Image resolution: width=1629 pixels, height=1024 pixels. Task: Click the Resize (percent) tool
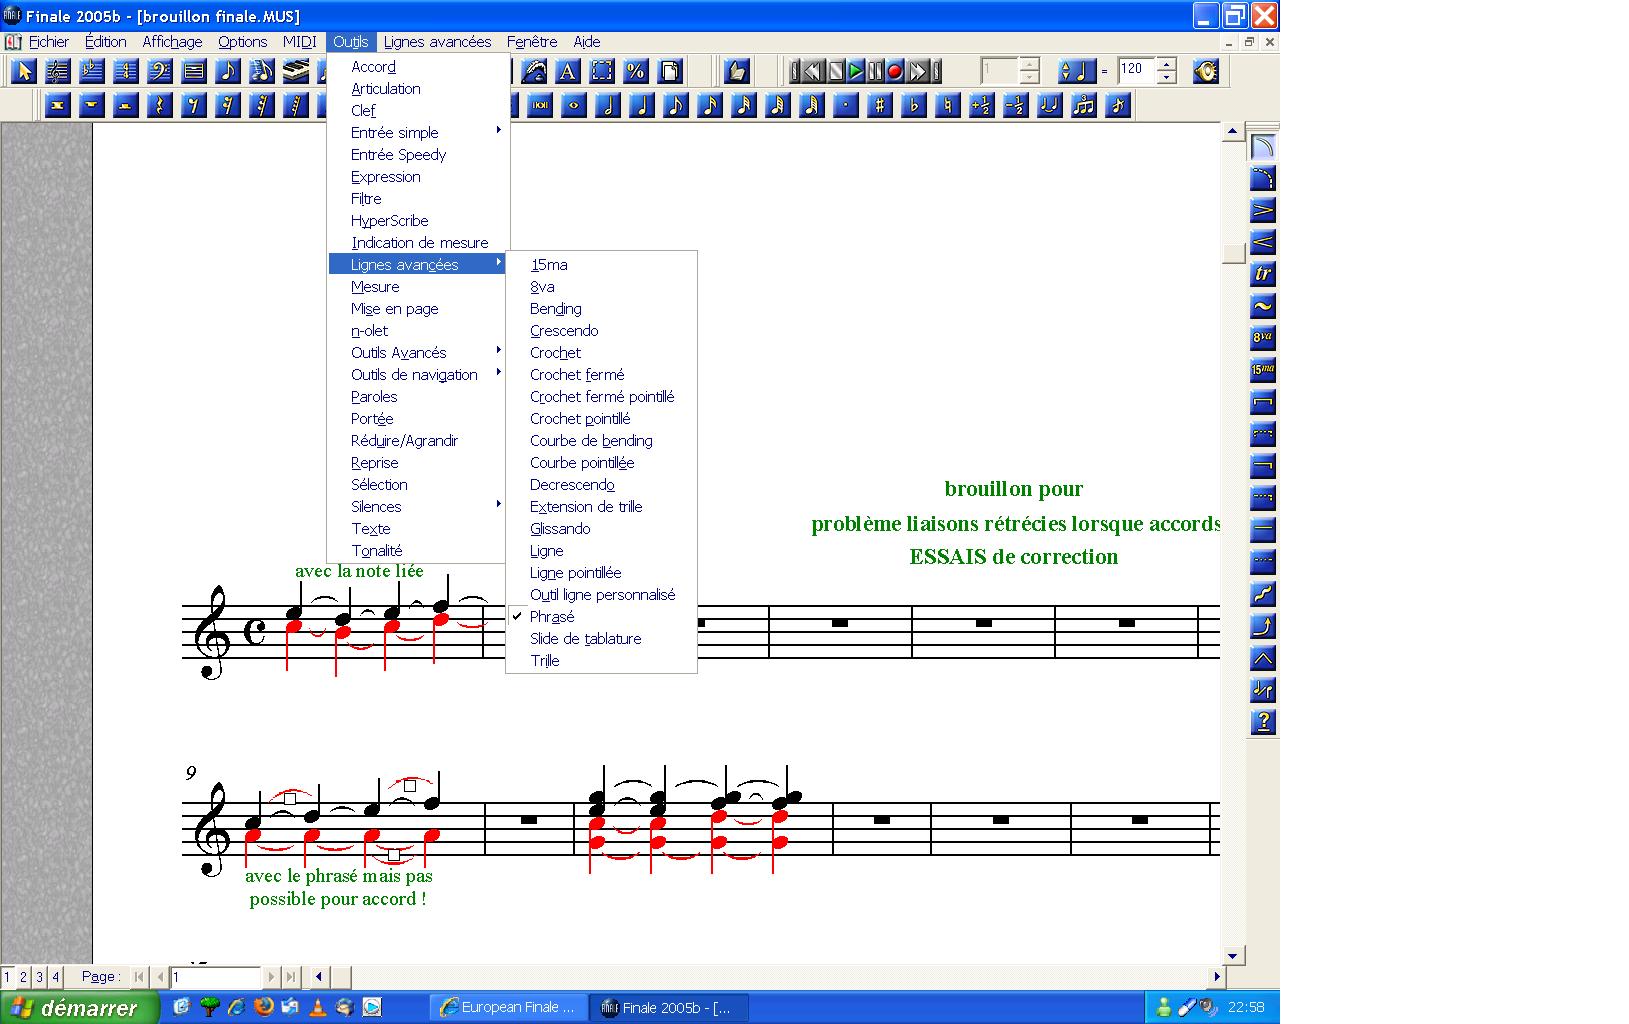point(635,71)
